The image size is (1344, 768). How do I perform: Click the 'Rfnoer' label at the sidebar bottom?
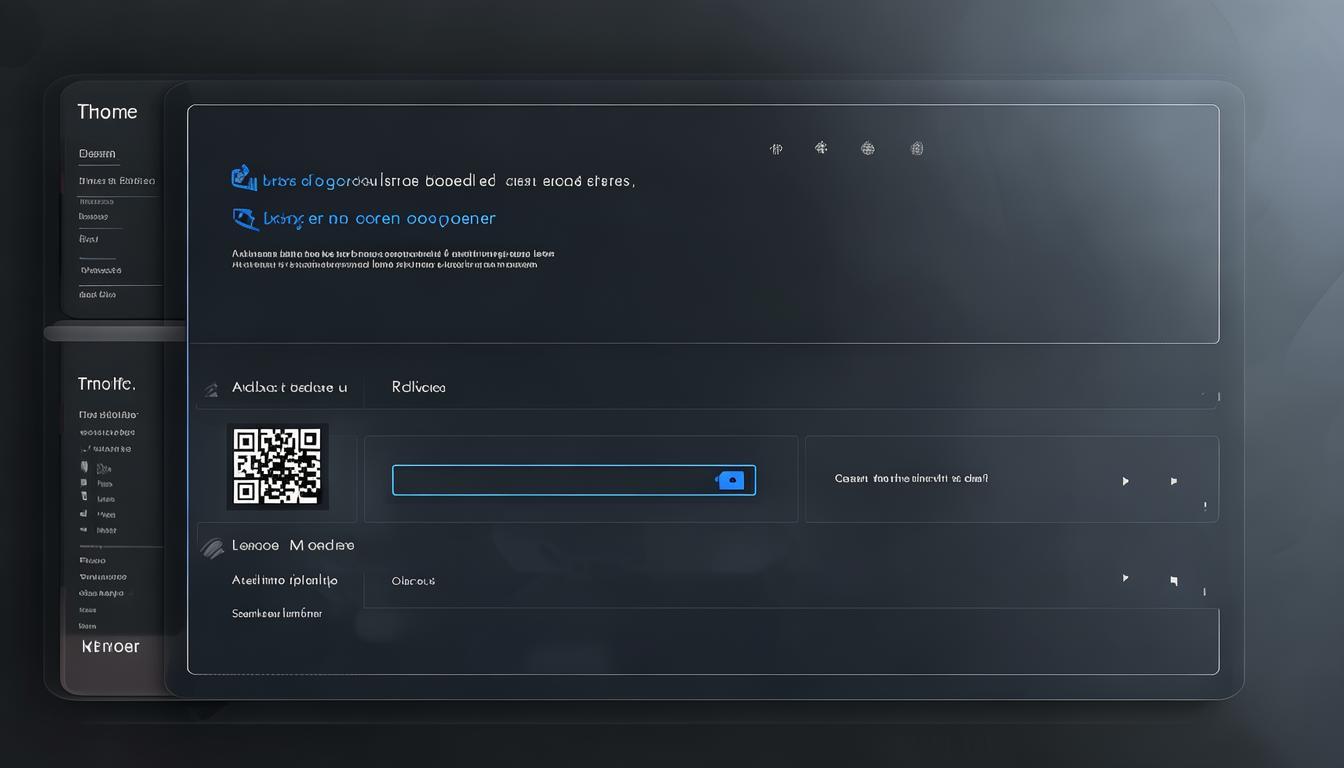(x=110, y=647)
